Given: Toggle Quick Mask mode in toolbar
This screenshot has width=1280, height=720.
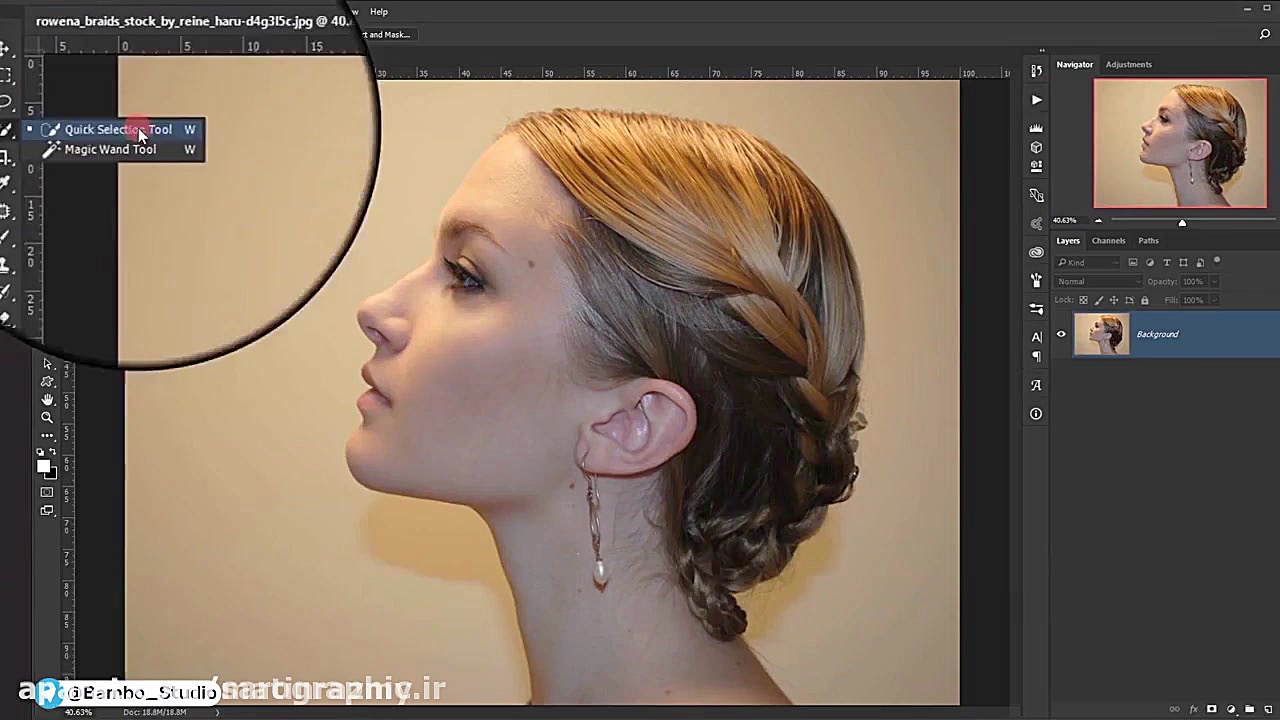Looking at the screenshot, I should (47, 492).
